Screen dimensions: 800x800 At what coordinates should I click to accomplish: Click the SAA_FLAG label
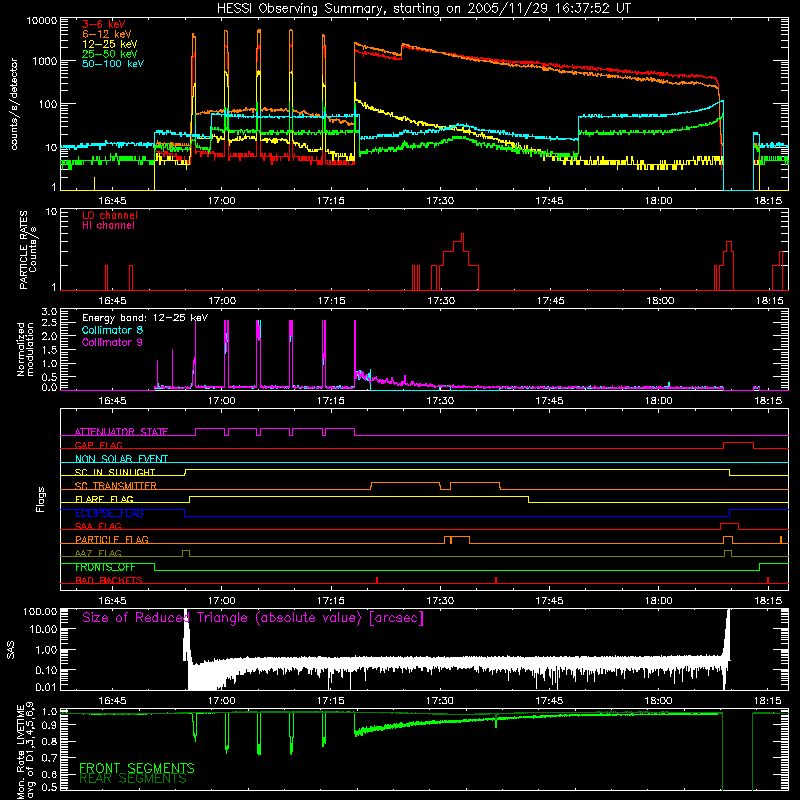(98, 526)
